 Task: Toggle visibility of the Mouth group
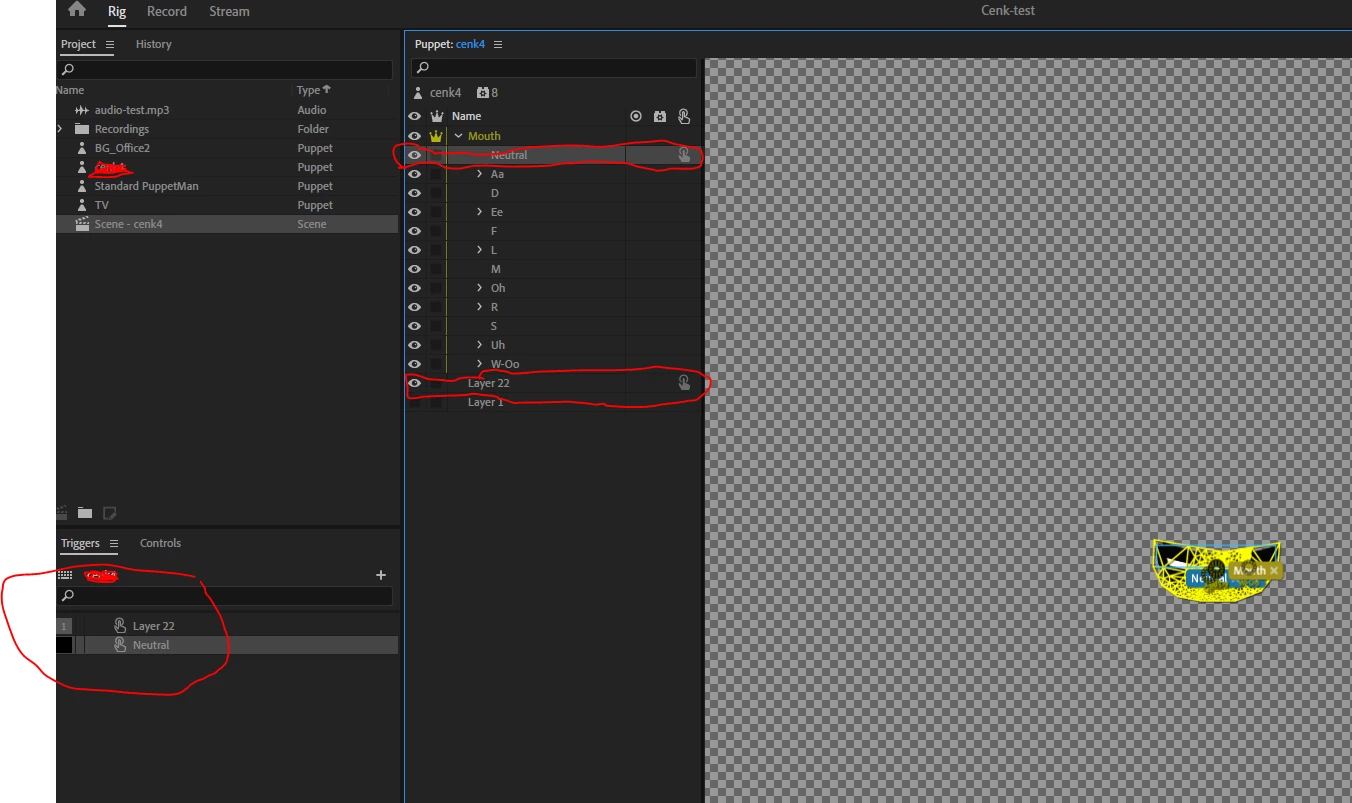(x=415, y=136)
